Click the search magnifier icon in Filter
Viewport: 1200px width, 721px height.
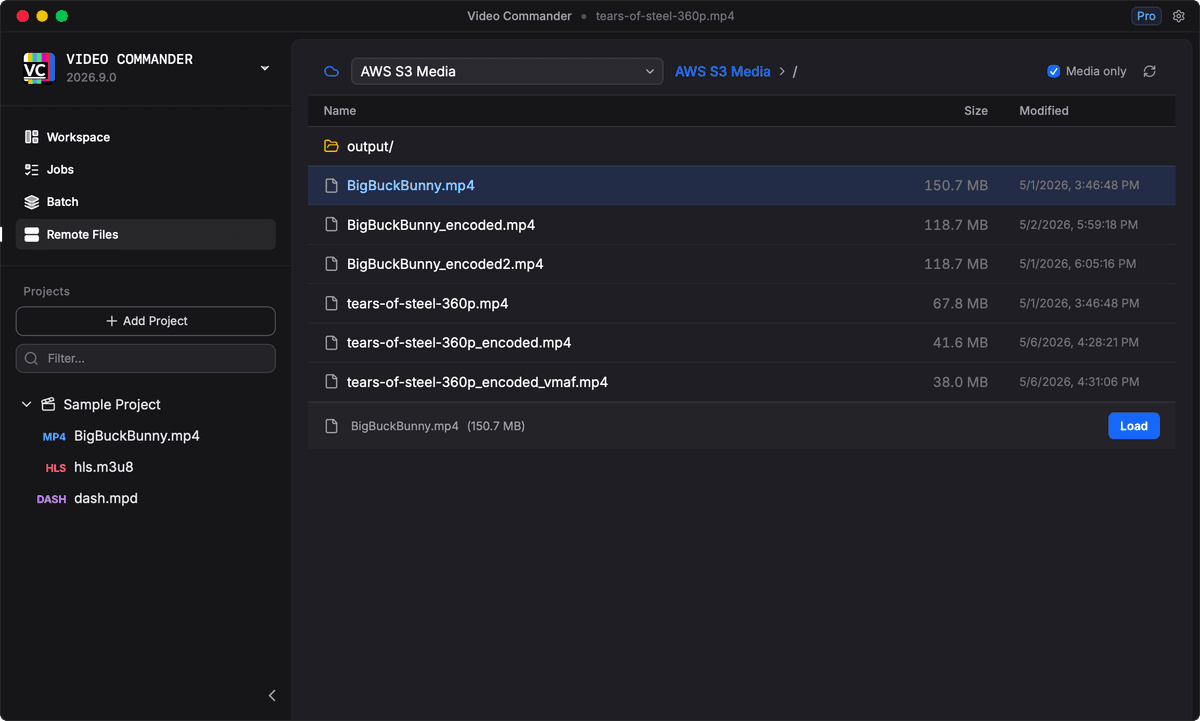[x=32, y=358]
